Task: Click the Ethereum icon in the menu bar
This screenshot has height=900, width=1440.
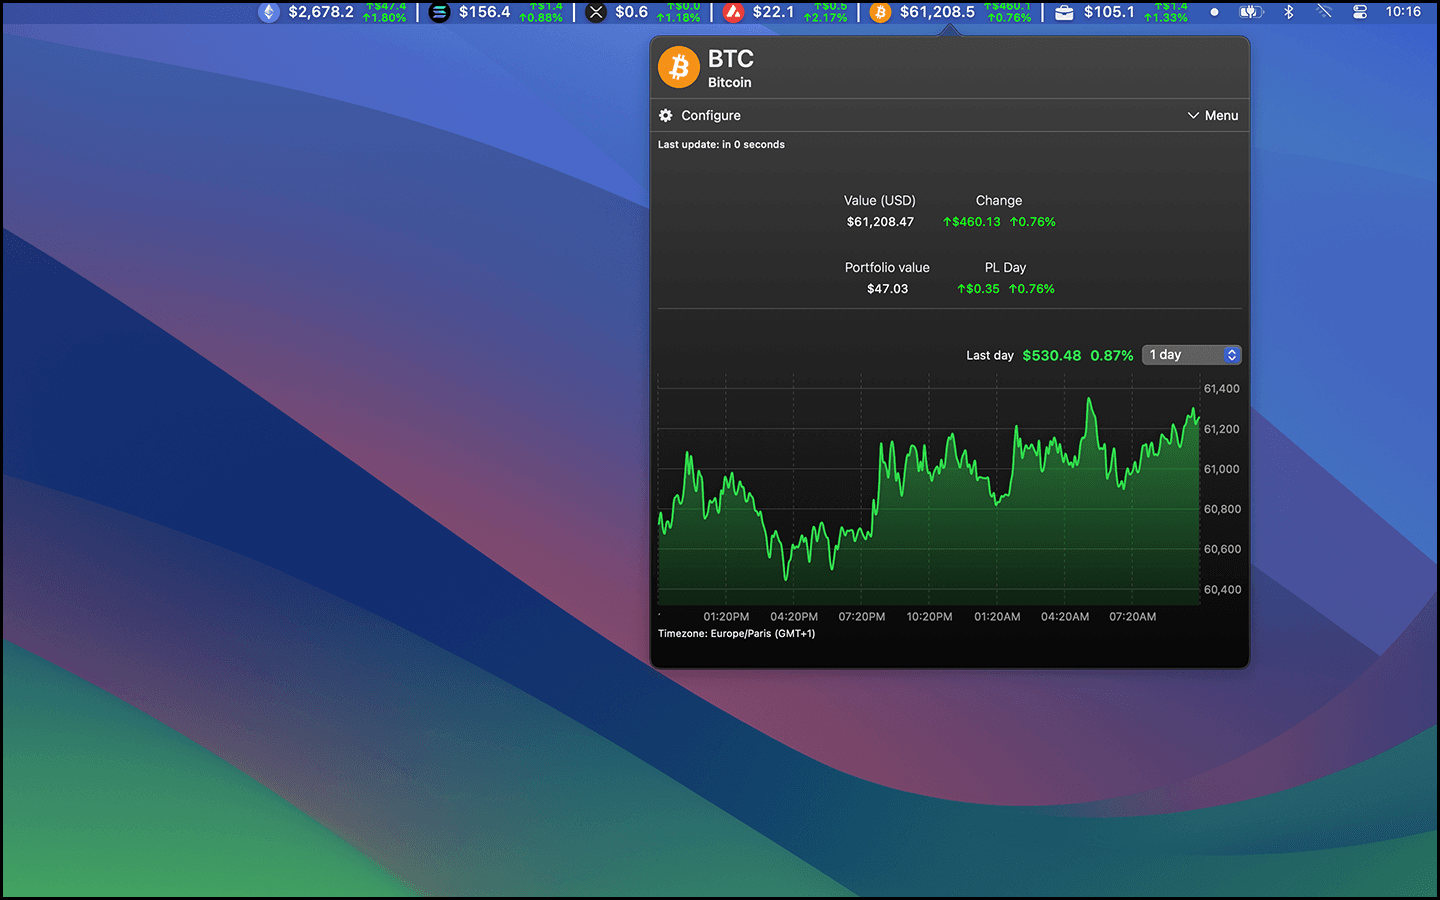Action: [x=268, y=12]
